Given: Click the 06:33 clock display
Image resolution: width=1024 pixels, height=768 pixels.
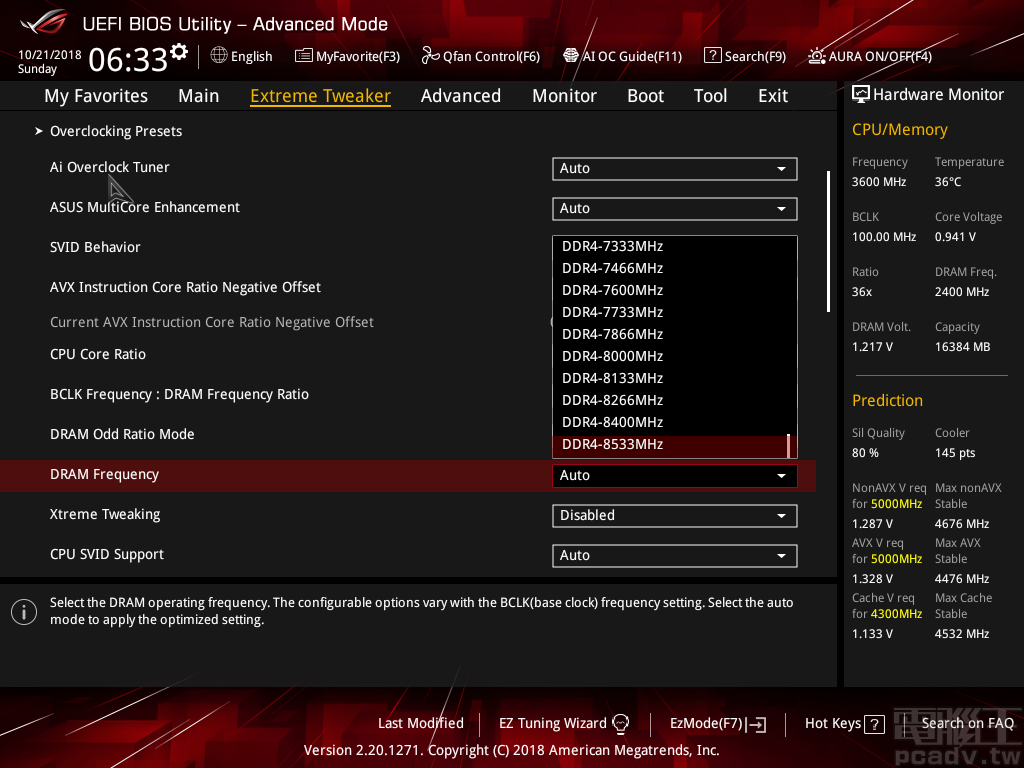Looking at the screenshot, I should 129,59.
